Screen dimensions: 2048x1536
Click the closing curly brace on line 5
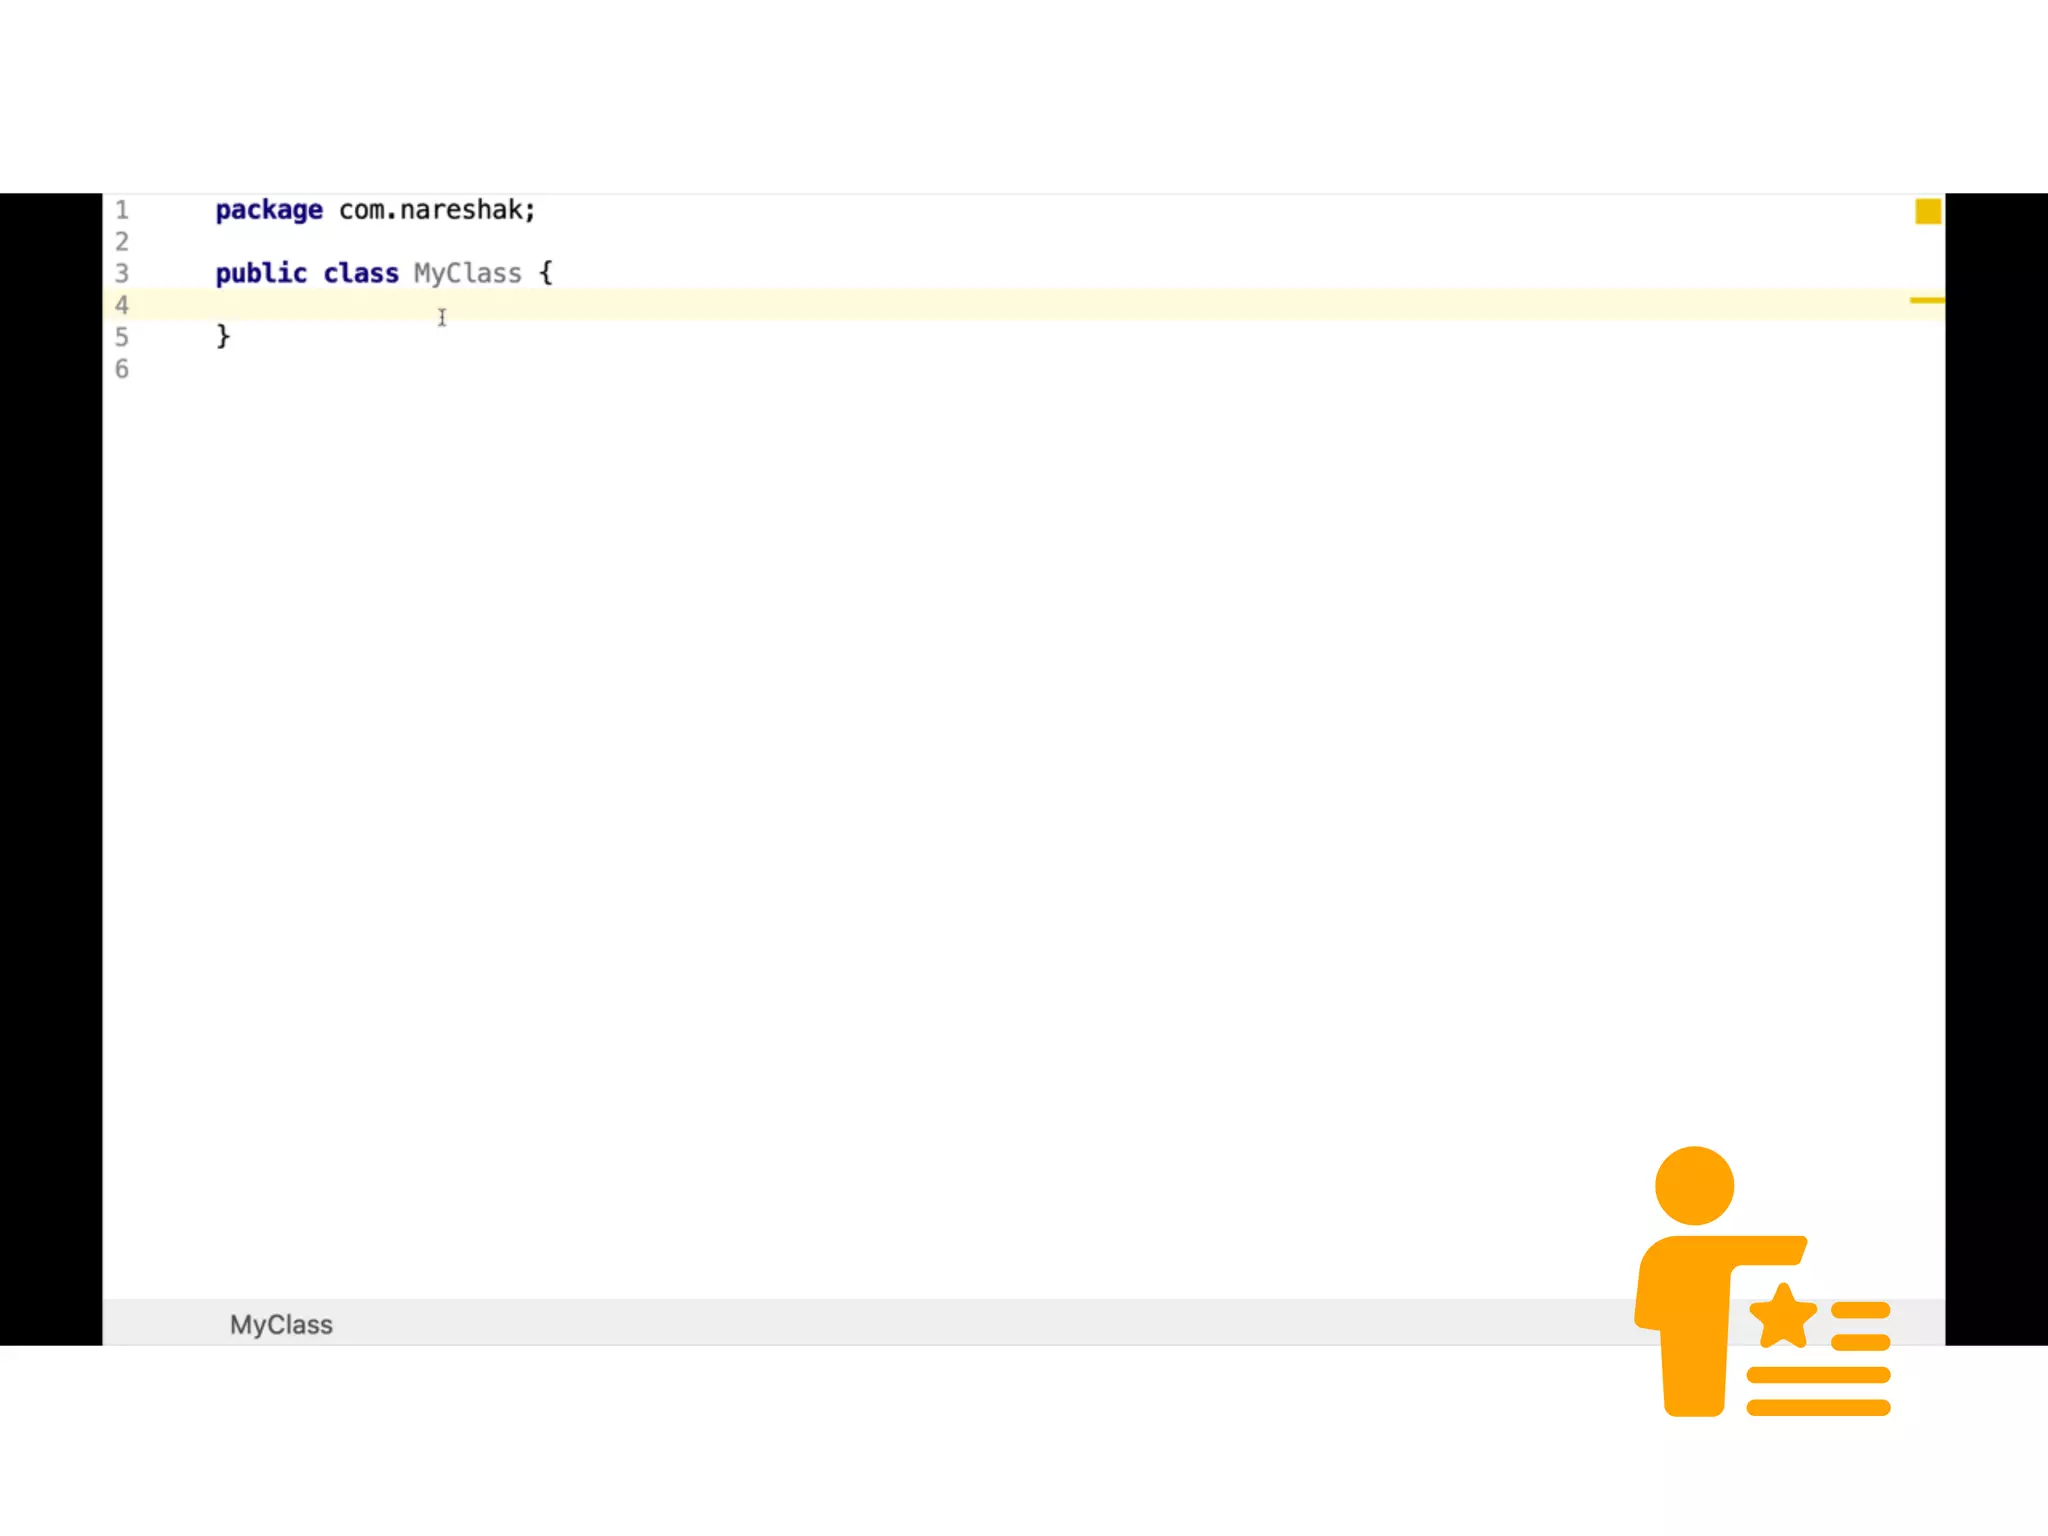point(223,337)
